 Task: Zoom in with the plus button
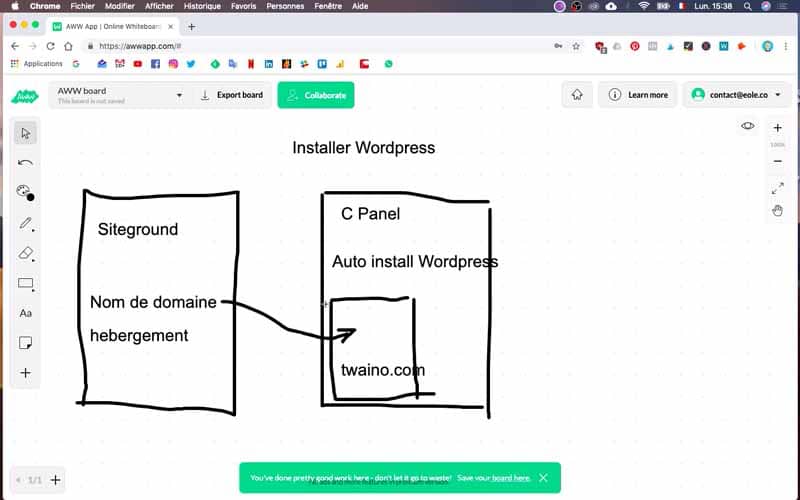777,128
